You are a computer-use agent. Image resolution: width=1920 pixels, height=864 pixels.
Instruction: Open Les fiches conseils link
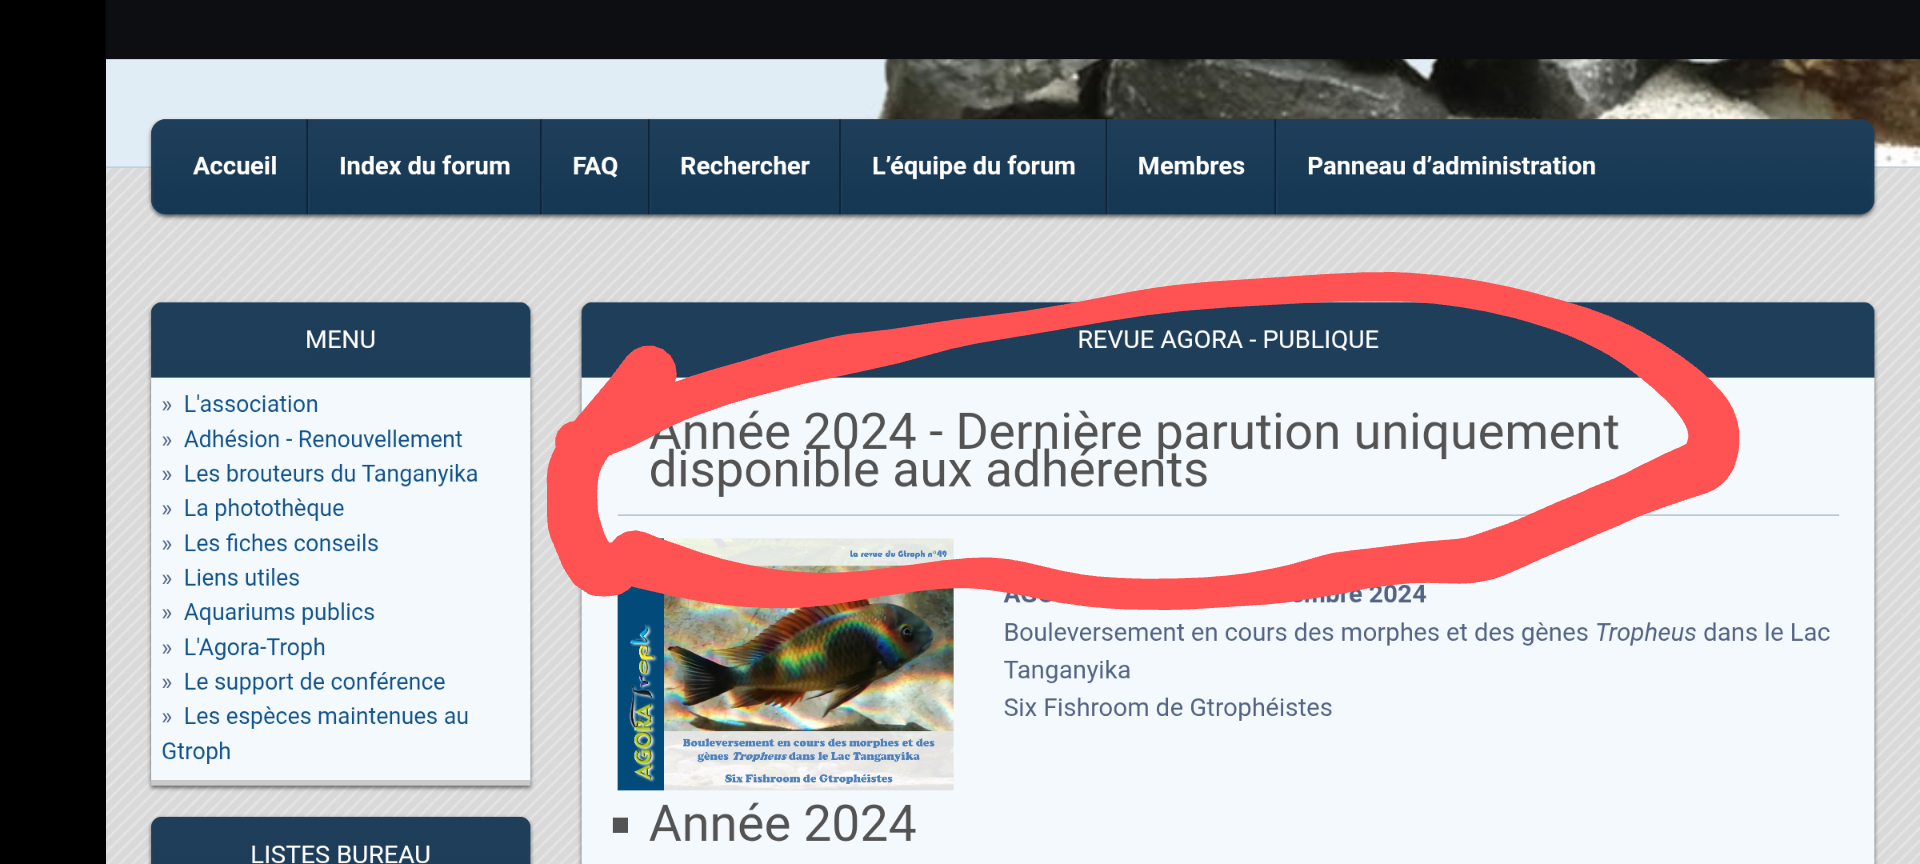[281, 543]
